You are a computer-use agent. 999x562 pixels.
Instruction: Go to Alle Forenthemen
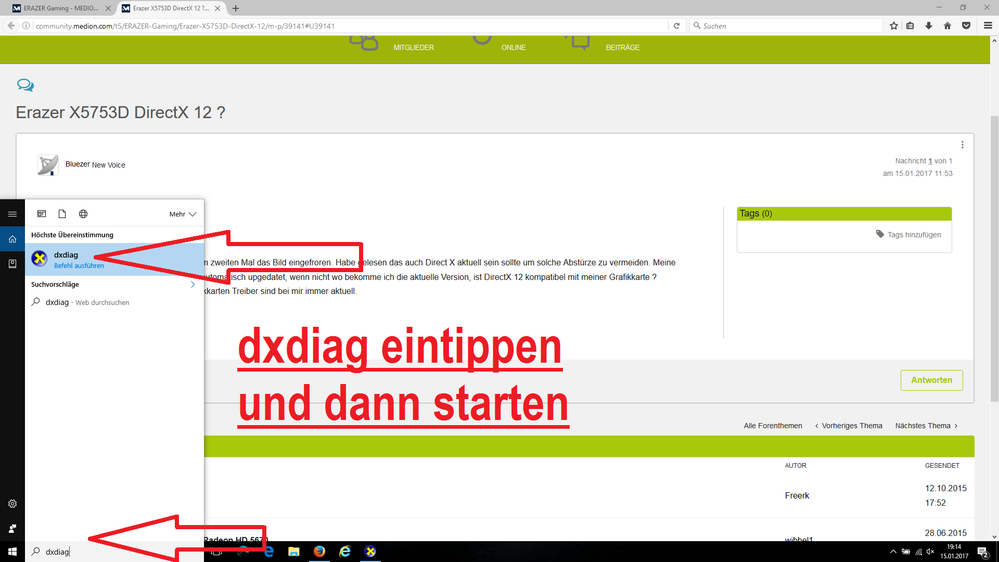[773, 426]
